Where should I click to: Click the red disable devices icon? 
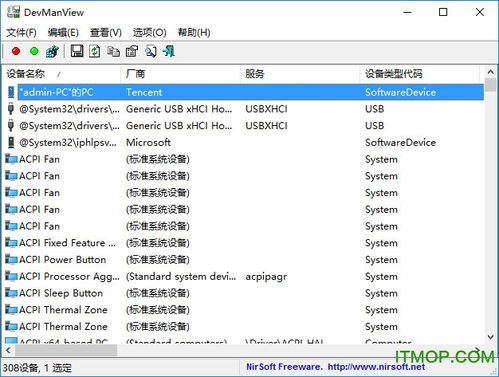[x=16, y=51]
